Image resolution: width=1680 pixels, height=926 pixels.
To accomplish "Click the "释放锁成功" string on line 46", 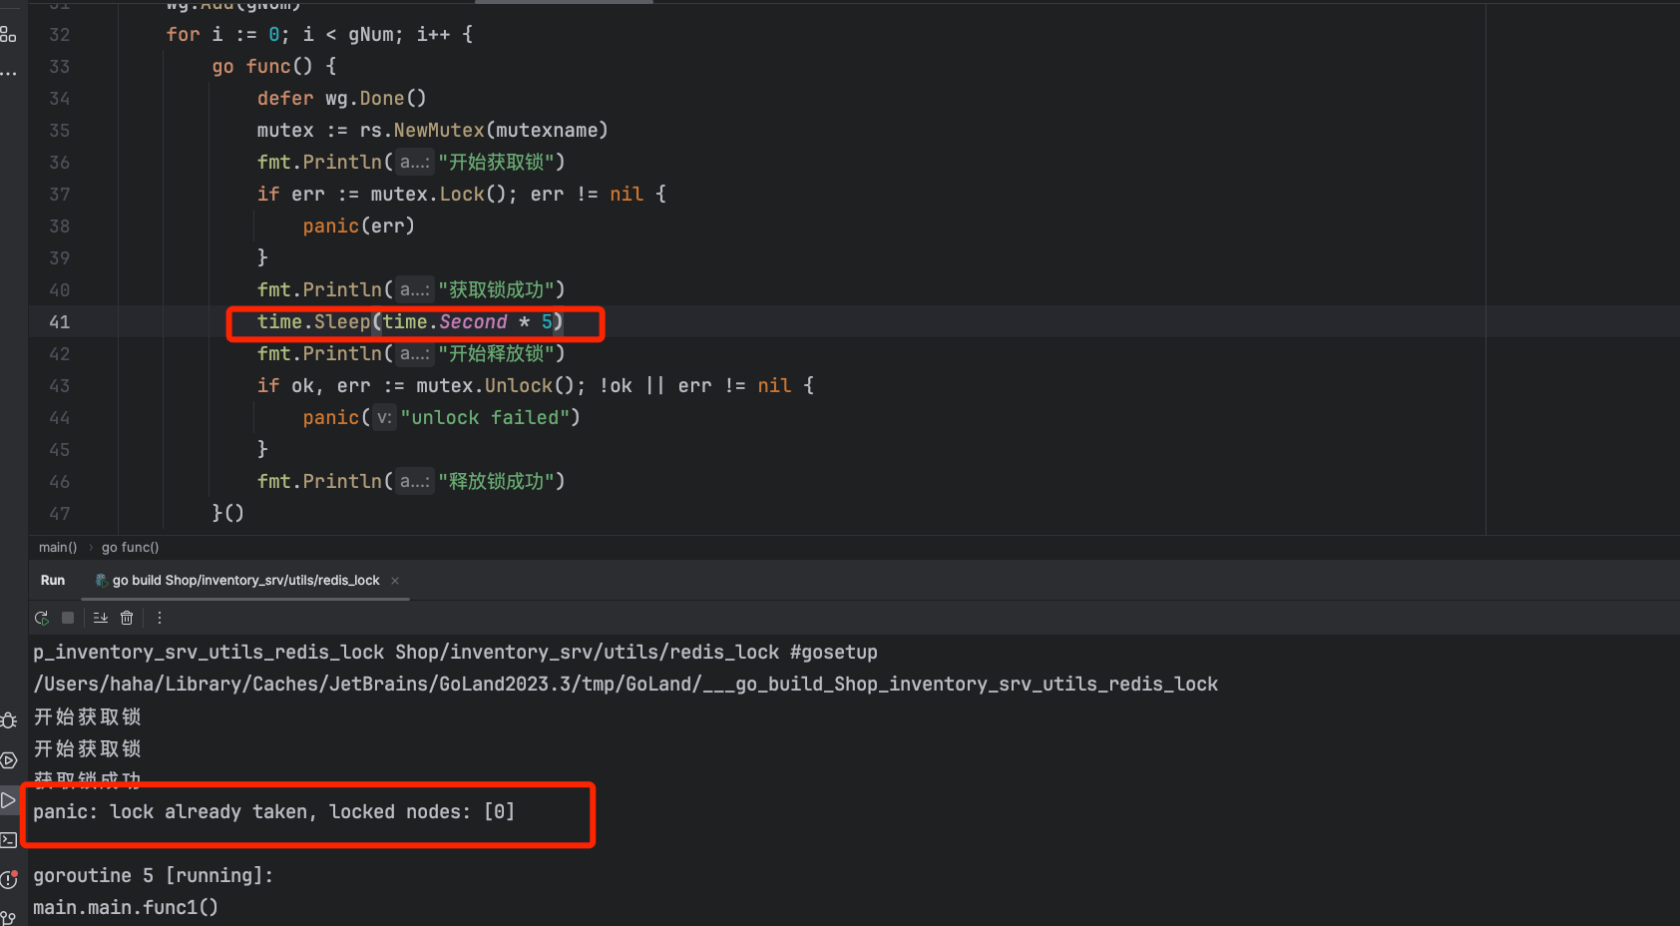I will (496, 482).
